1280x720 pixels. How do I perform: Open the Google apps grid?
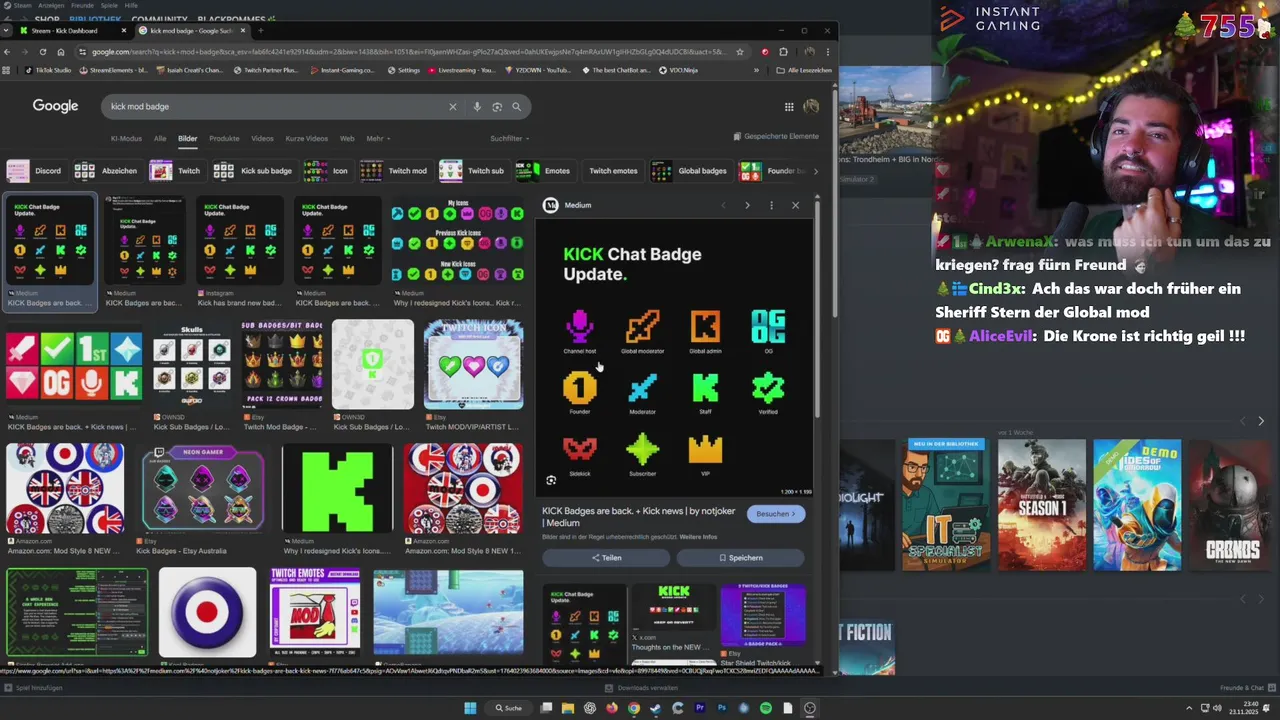(x=789, y=107)
